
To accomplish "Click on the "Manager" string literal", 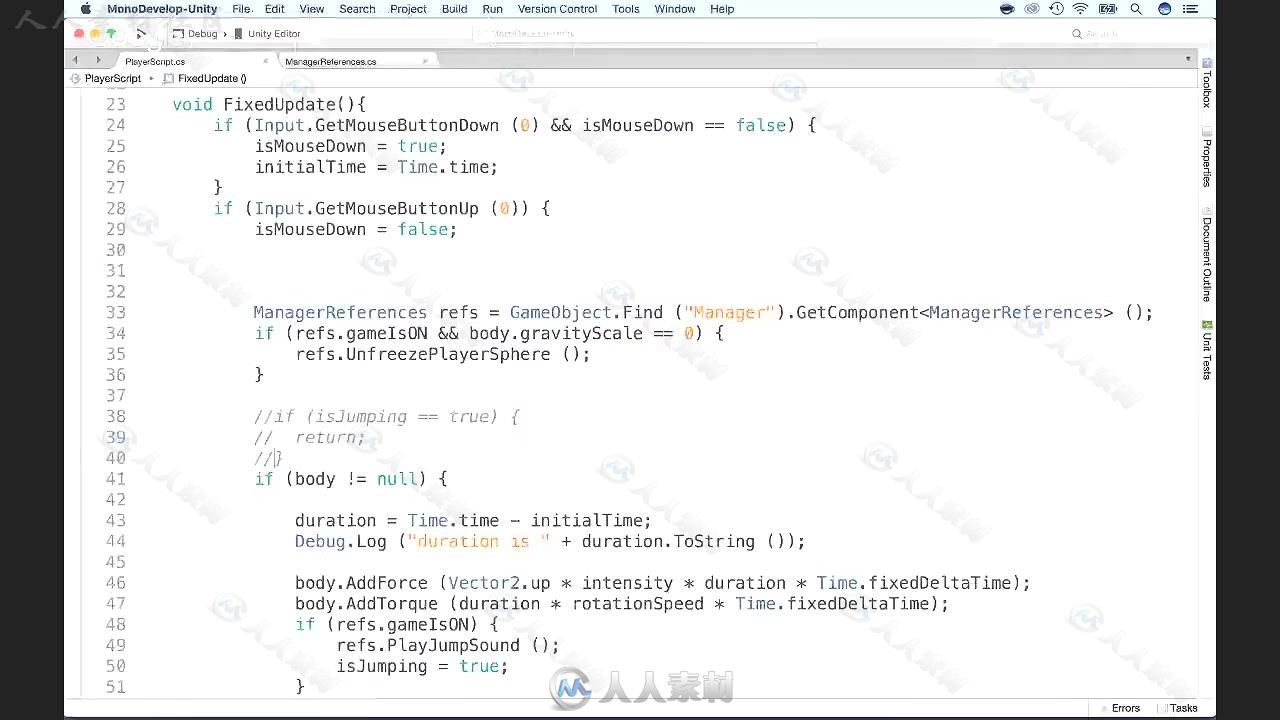I will tap(730, 312).
